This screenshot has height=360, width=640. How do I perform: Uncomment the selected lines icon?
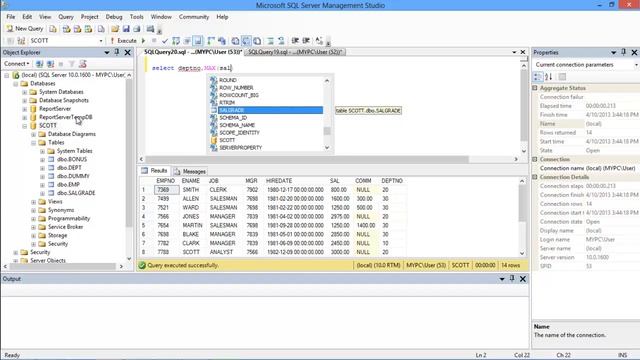(x=281, y=40)
